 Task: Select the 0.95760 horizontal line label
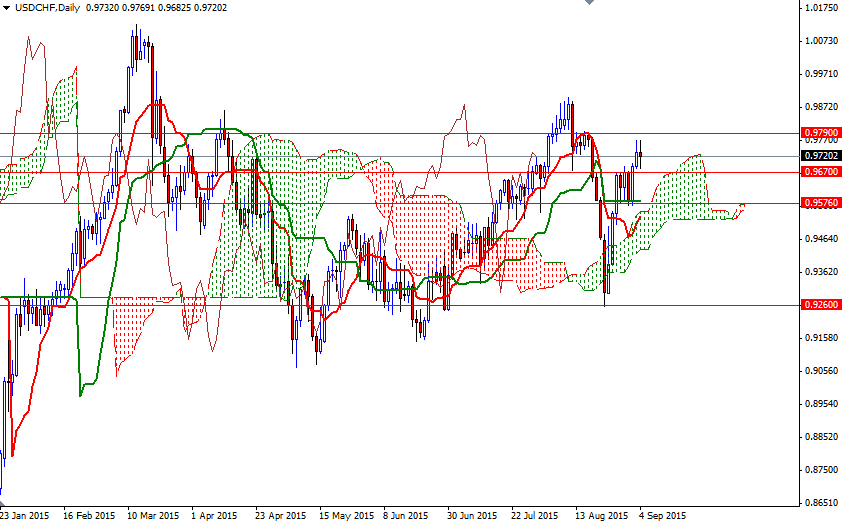tap(821, 203)
